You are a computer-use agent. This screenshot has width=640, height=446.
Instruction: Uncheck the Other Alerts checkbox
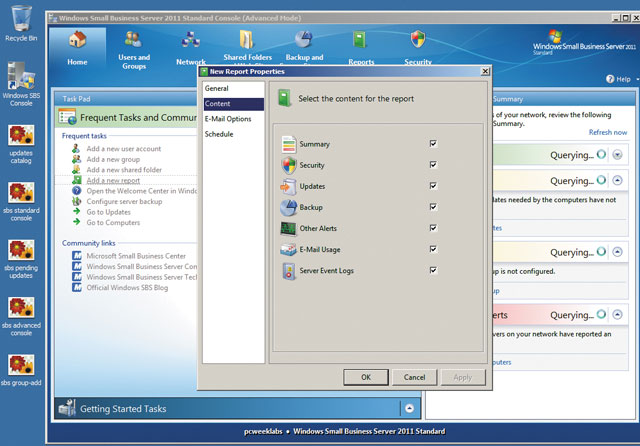(433, 228)
